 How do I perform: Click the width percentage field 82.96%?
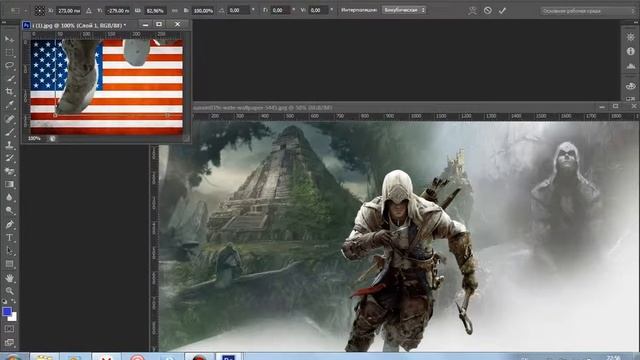155,11
